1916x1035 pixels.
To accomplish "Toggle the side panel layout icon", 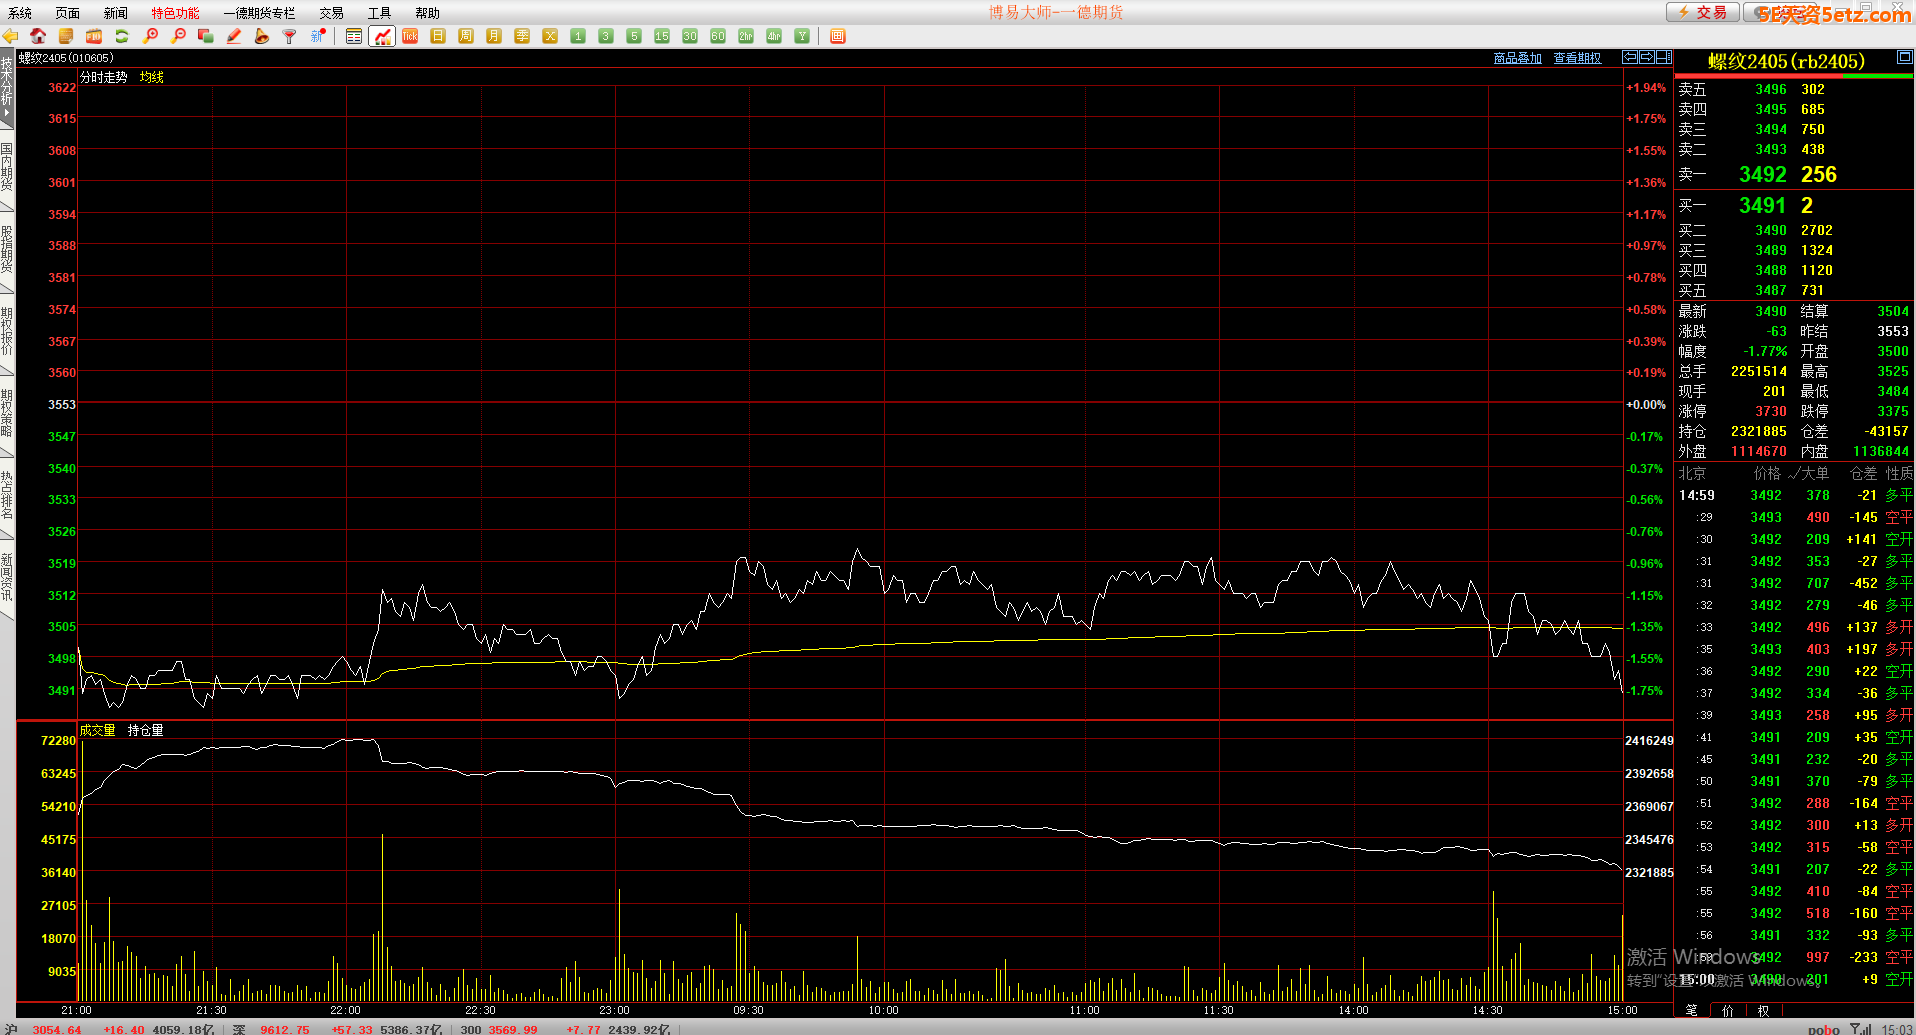I will pyautogui.click(x=1663, y=58).
